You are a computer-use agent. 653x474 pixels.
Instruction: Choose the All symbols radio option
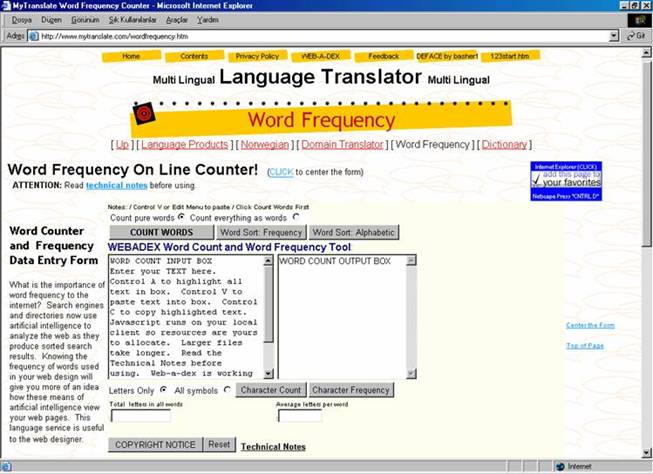pos(227,390)
